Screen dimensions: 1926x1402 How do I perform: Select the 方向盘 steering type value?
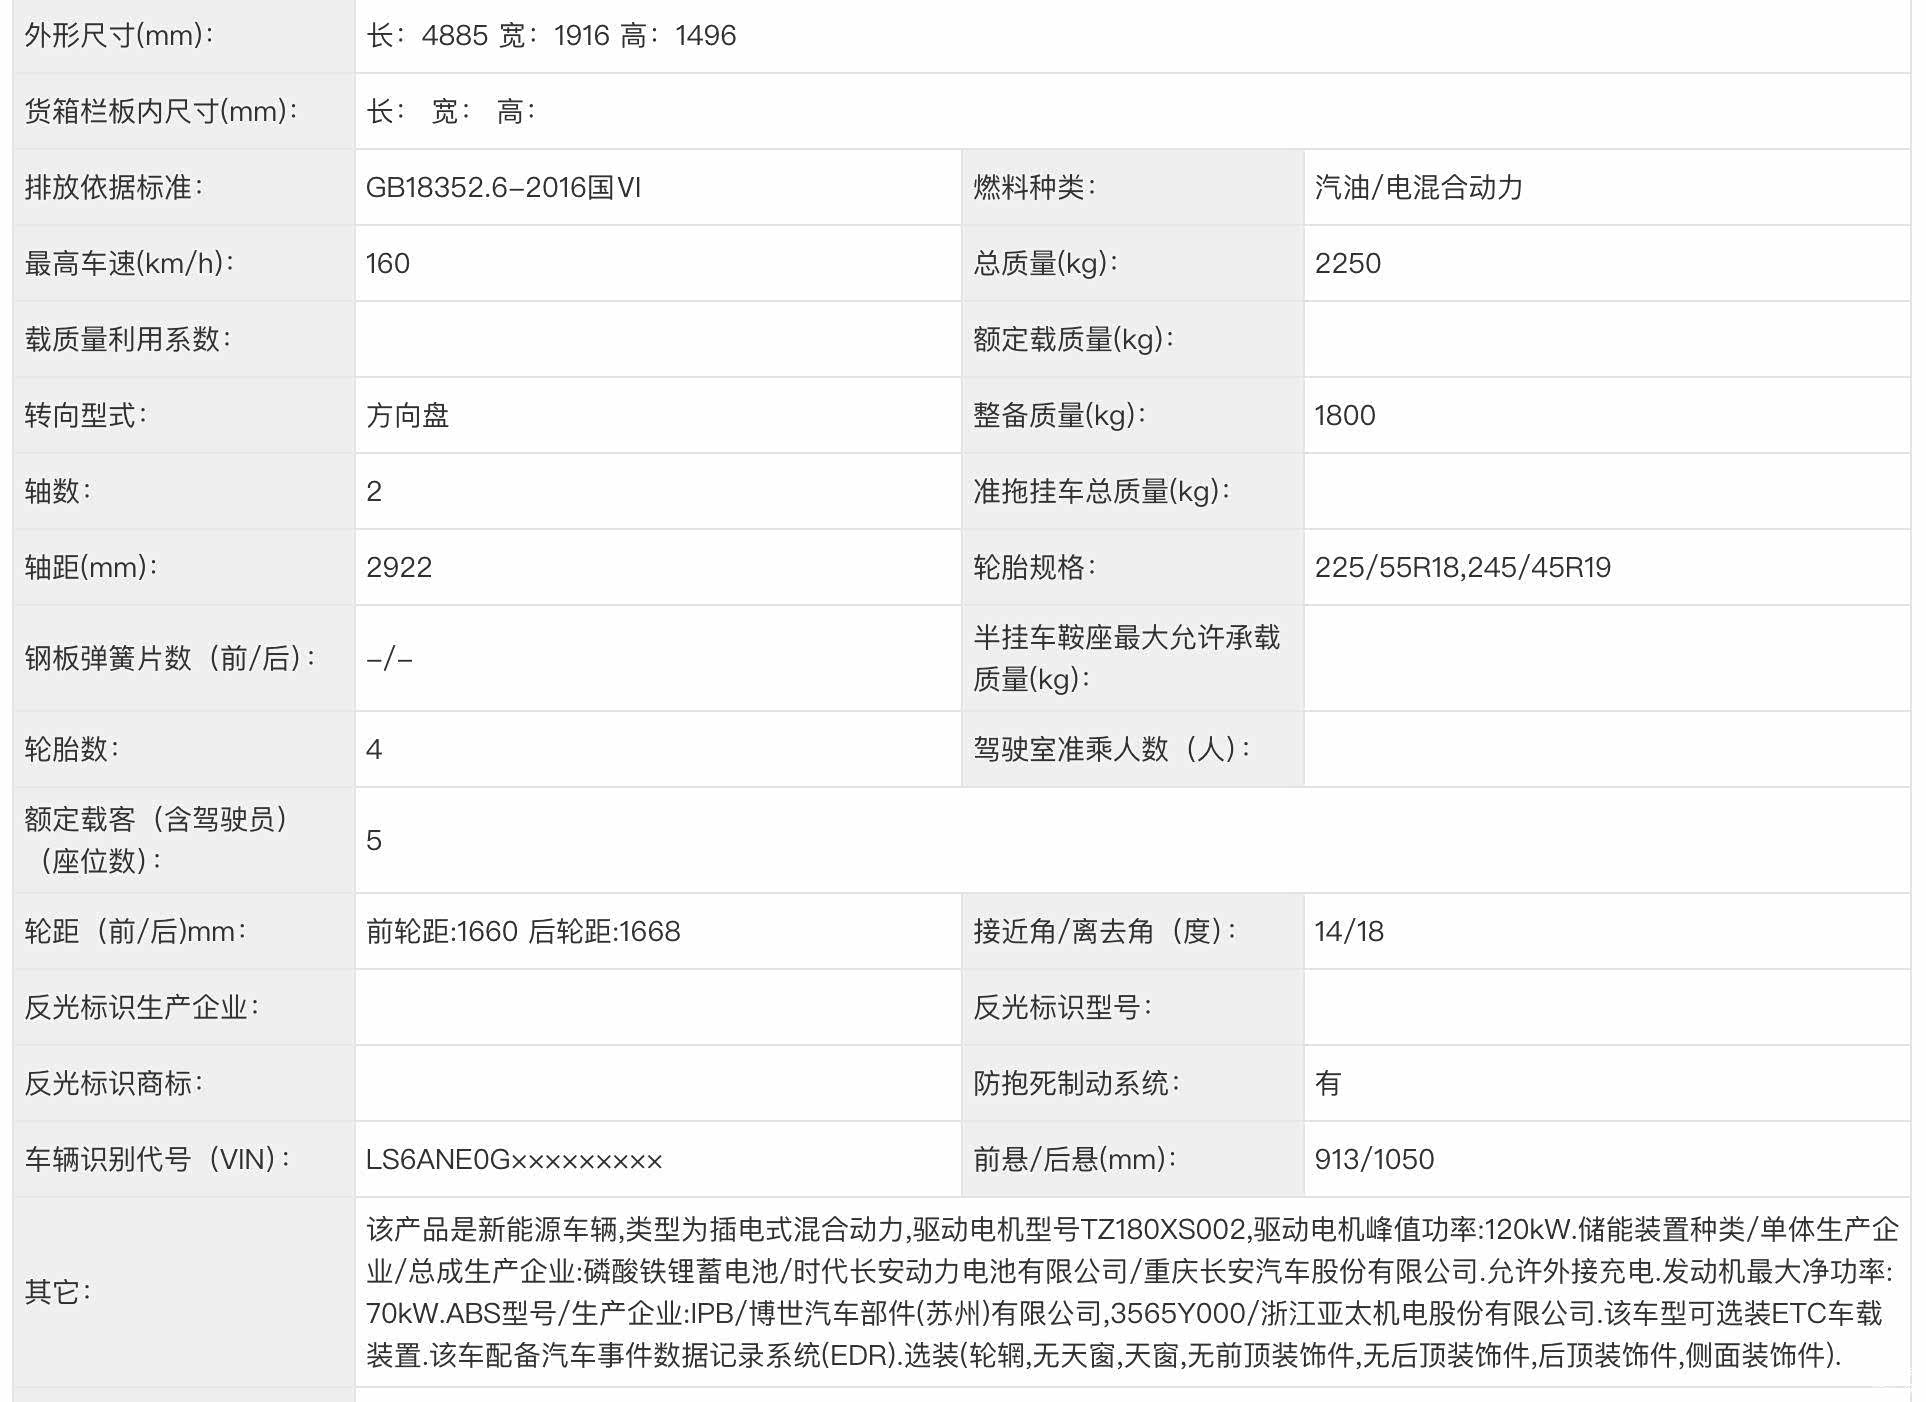tap(407, 416)
